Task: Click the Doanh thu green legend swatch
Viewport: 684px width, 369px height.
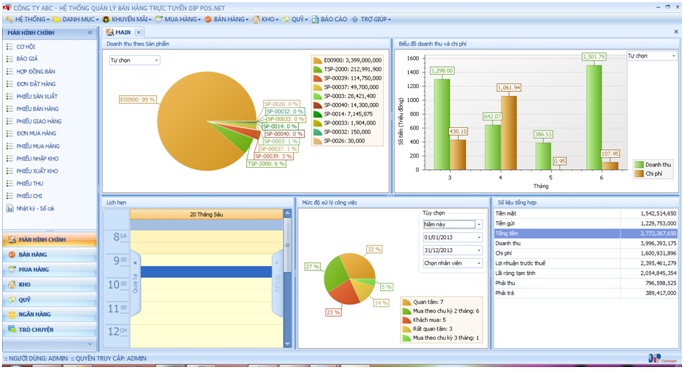Action: pyautogui.click(x=639, y=165)
